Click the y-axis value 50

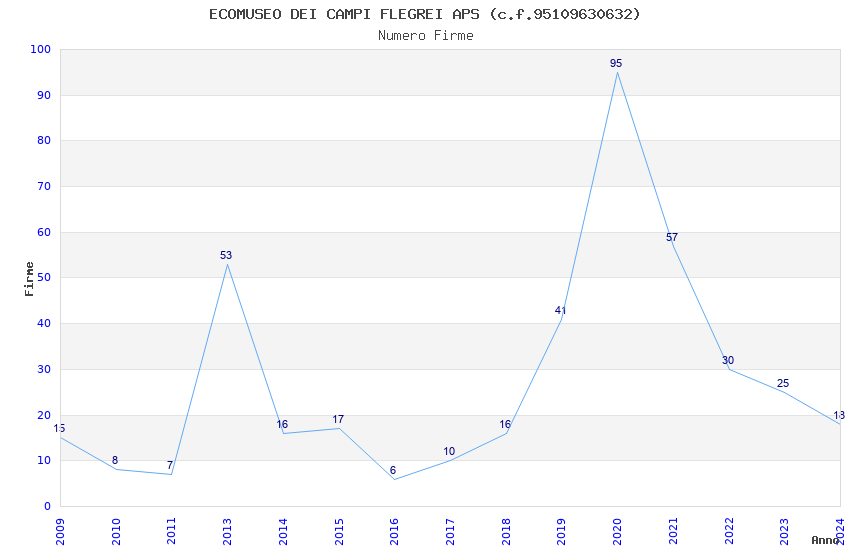click(x=44, y=277)
